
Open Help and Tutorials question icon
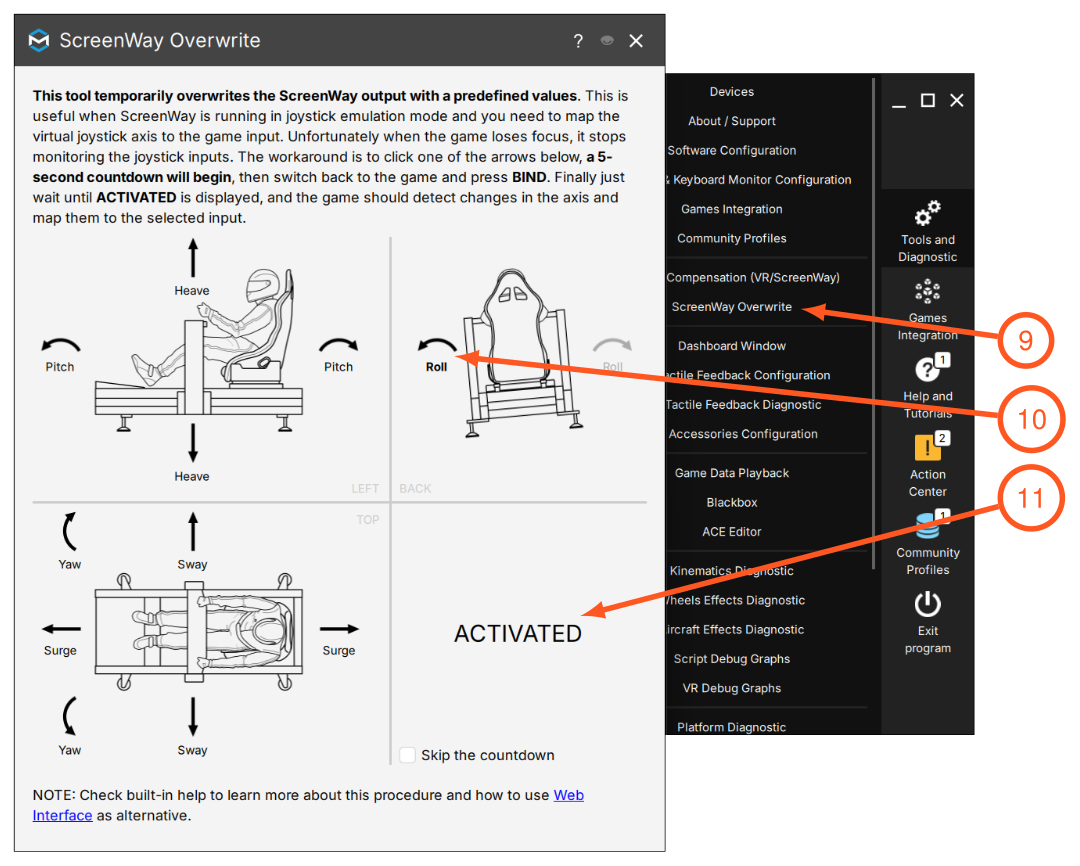point(927,369)
